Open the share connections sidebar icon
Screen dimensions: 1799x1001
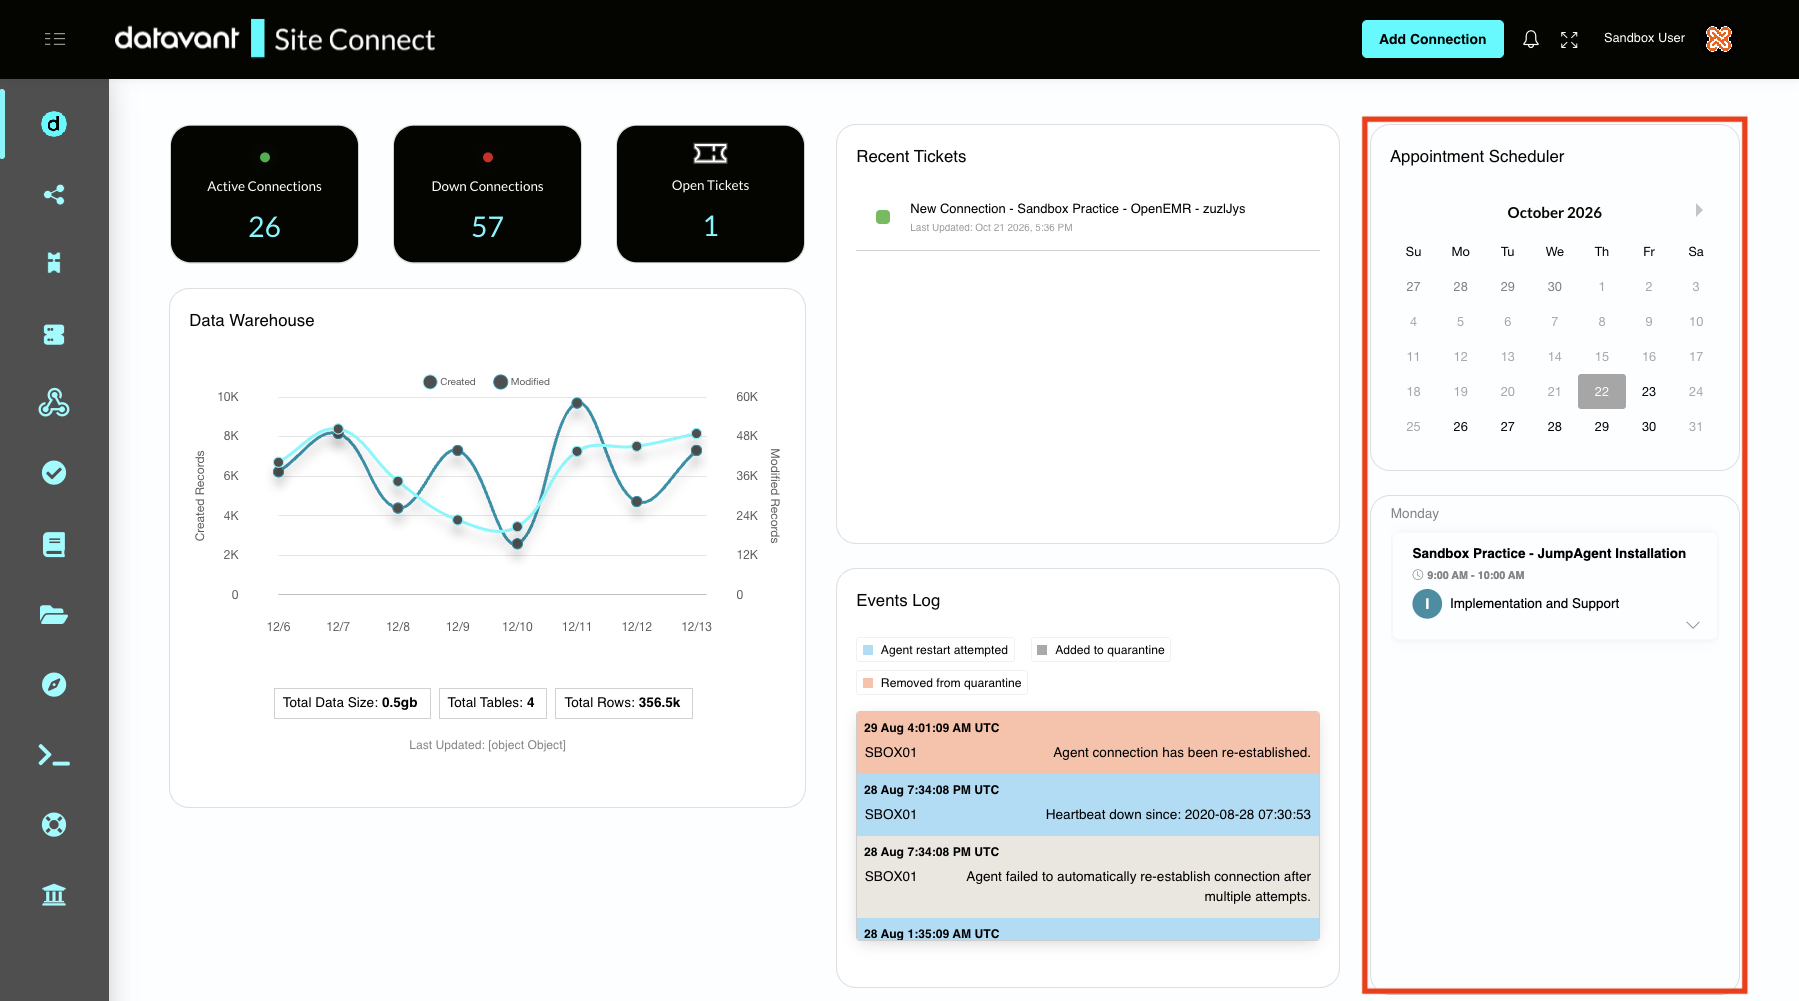[54, 194]
